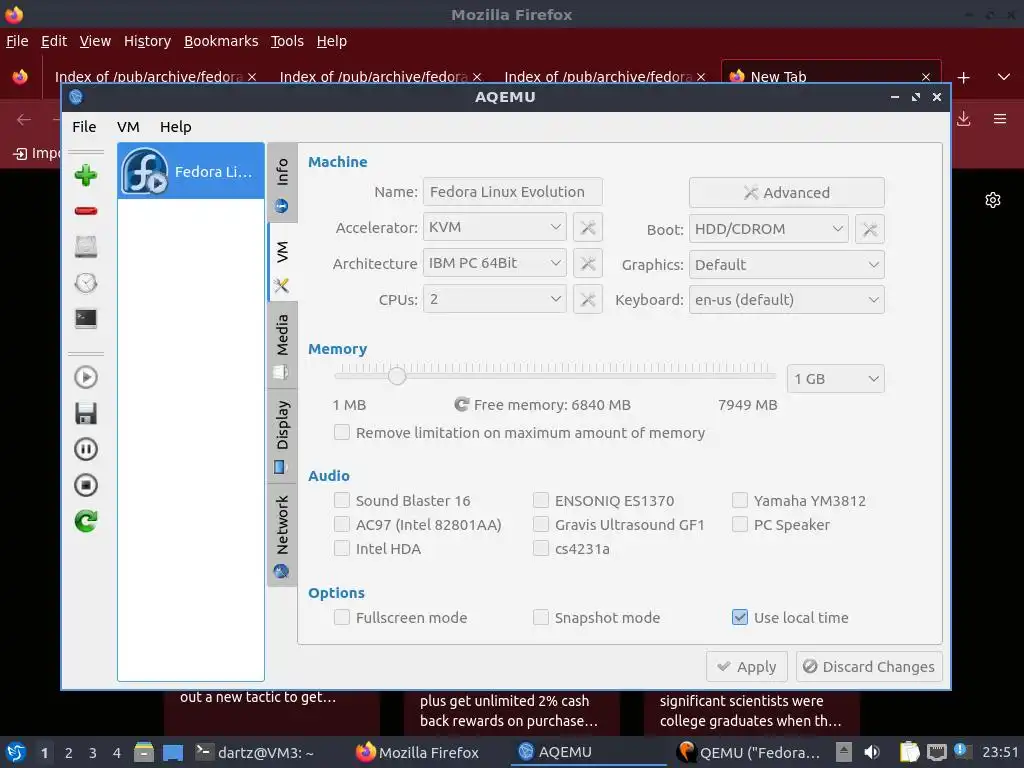Pause the VM with pause icon

pos(86,449)
